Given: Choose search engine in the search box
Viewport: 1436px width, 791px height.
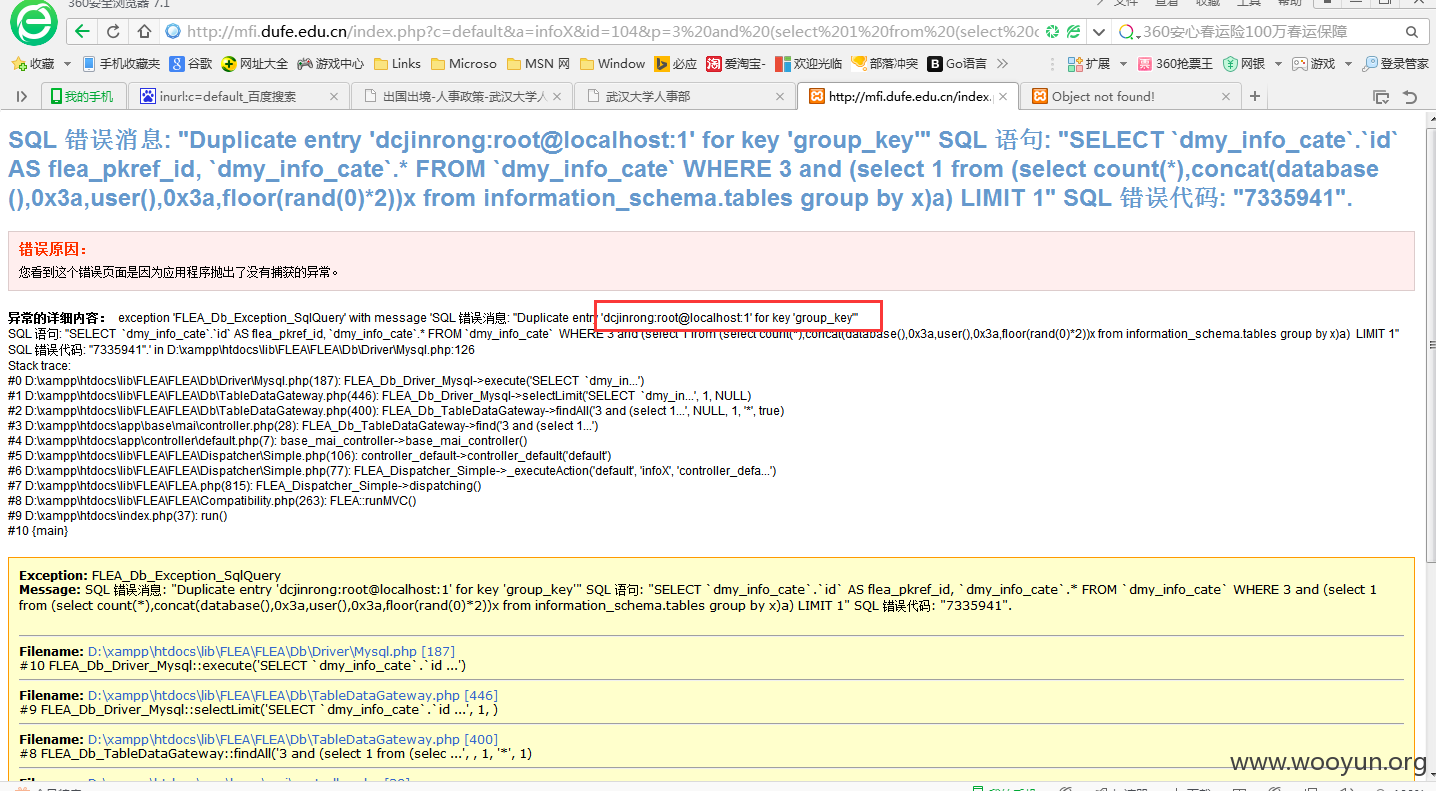Looking at the screenshot, I should pyautogui.click(x=1130, y=32).
